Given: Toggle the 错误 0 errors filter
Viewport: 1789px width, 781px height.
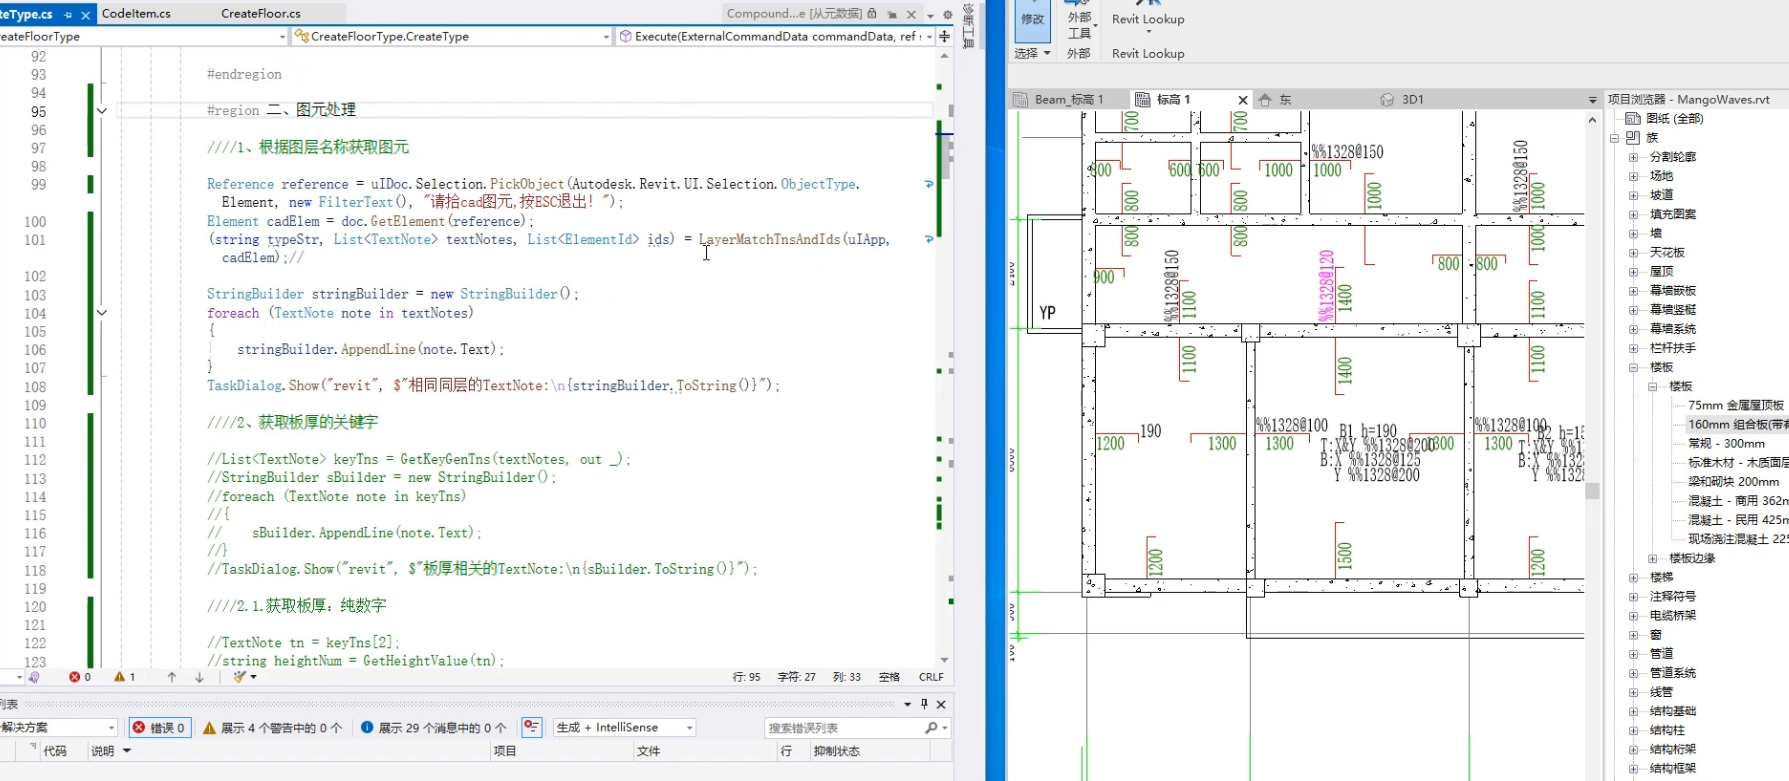Looking at the screenshot, I should pos(160,728).
